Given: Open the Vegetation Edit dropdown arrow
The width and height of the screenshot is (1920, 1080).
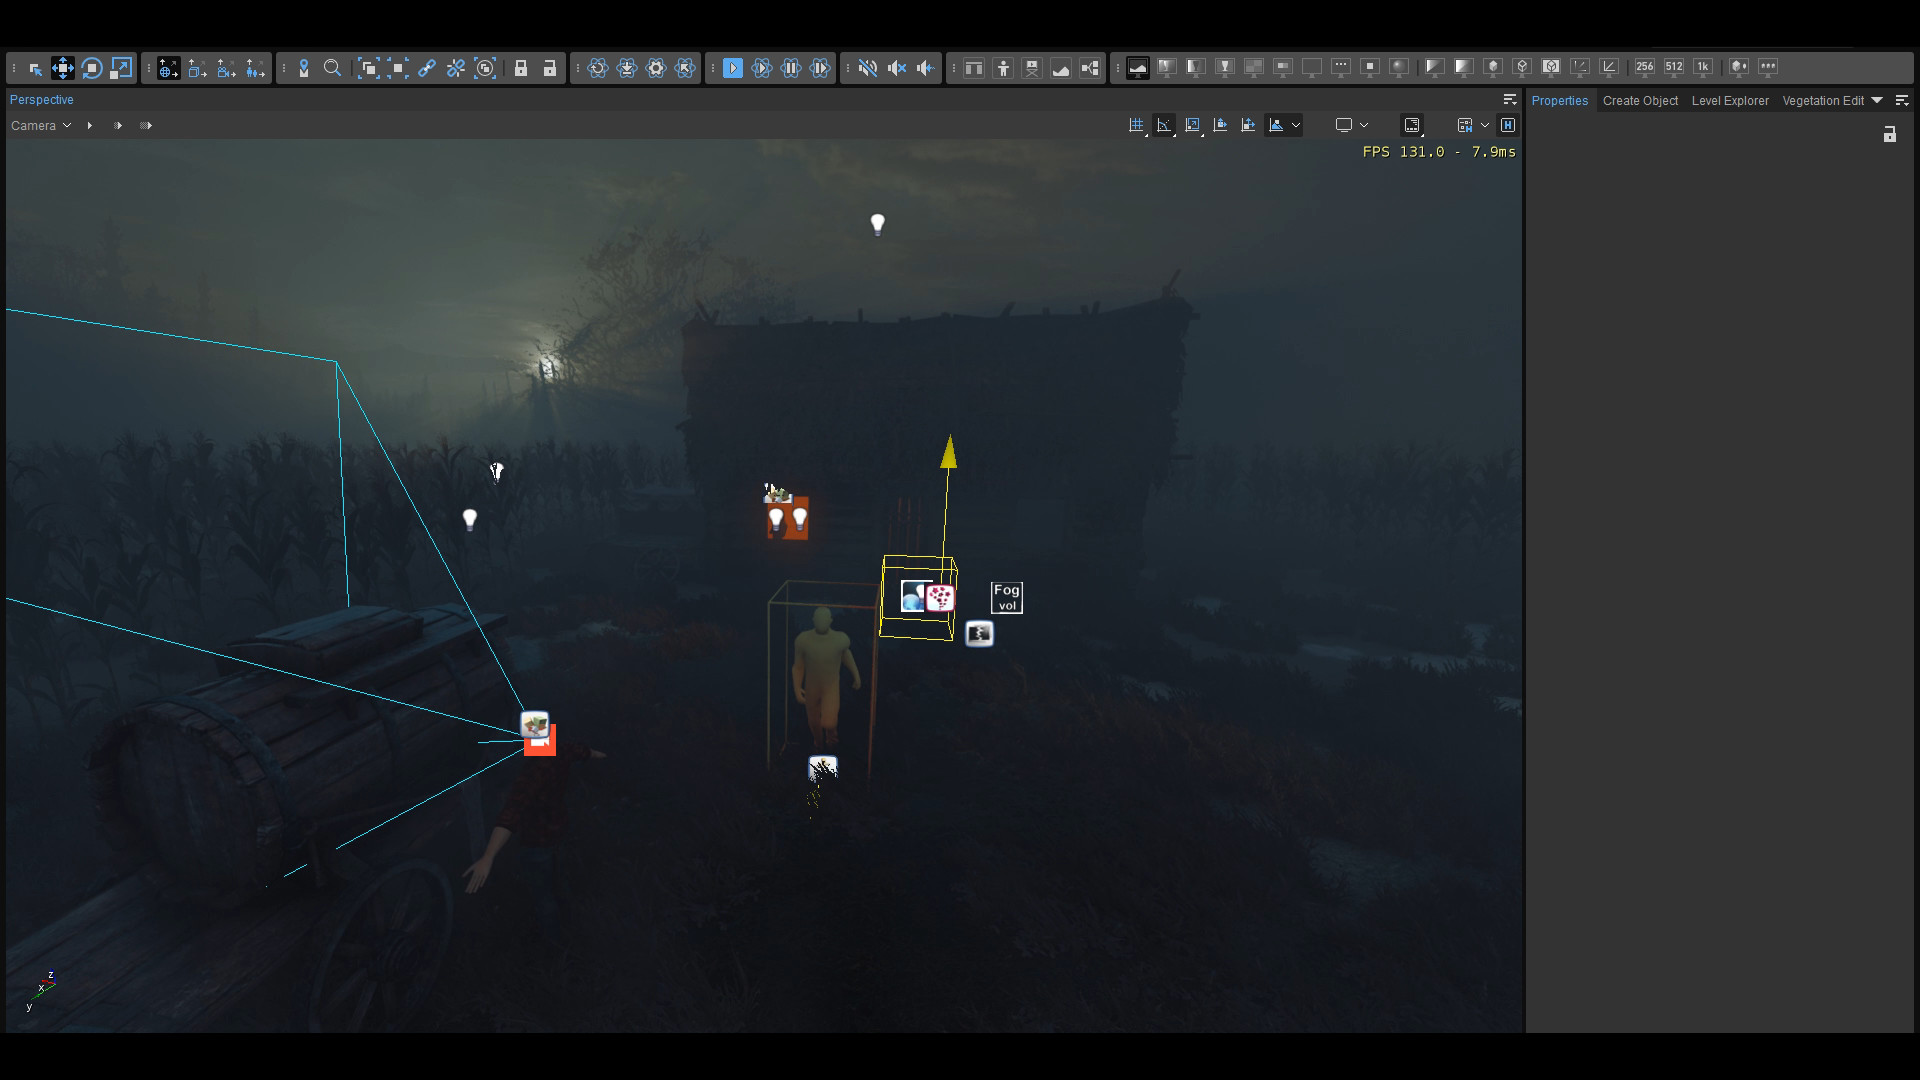Looking at the screenshot, I should 1879,100.
